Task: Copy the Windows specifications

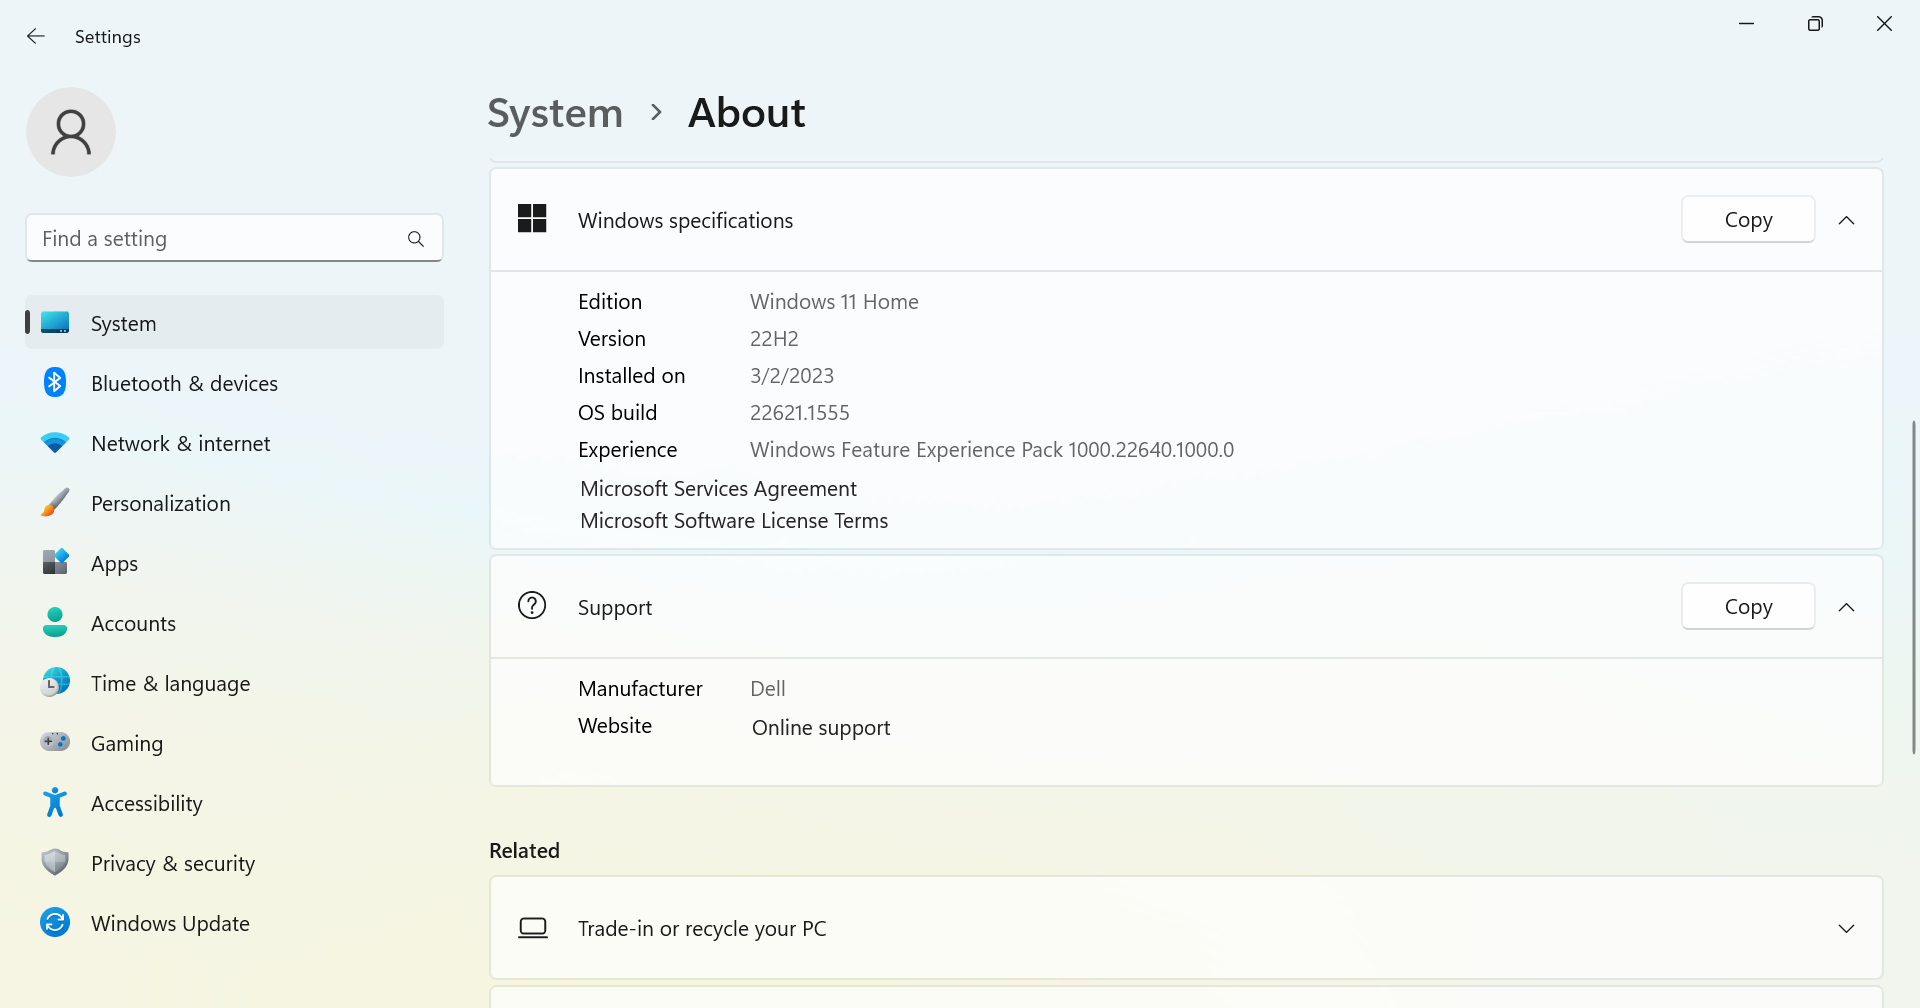Action: [x=1748, y=219]
